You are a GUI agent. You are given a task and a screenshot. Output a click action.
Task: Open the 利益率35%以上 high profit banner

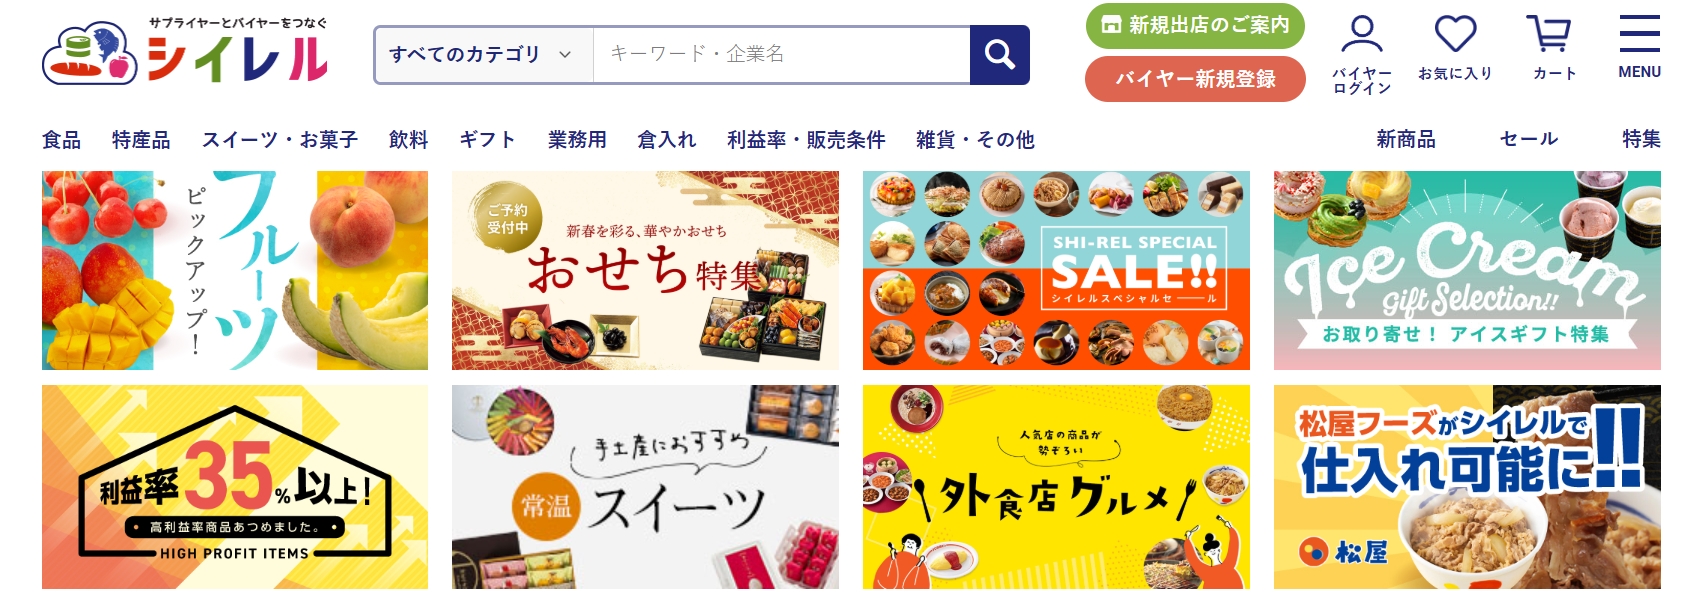235,487
